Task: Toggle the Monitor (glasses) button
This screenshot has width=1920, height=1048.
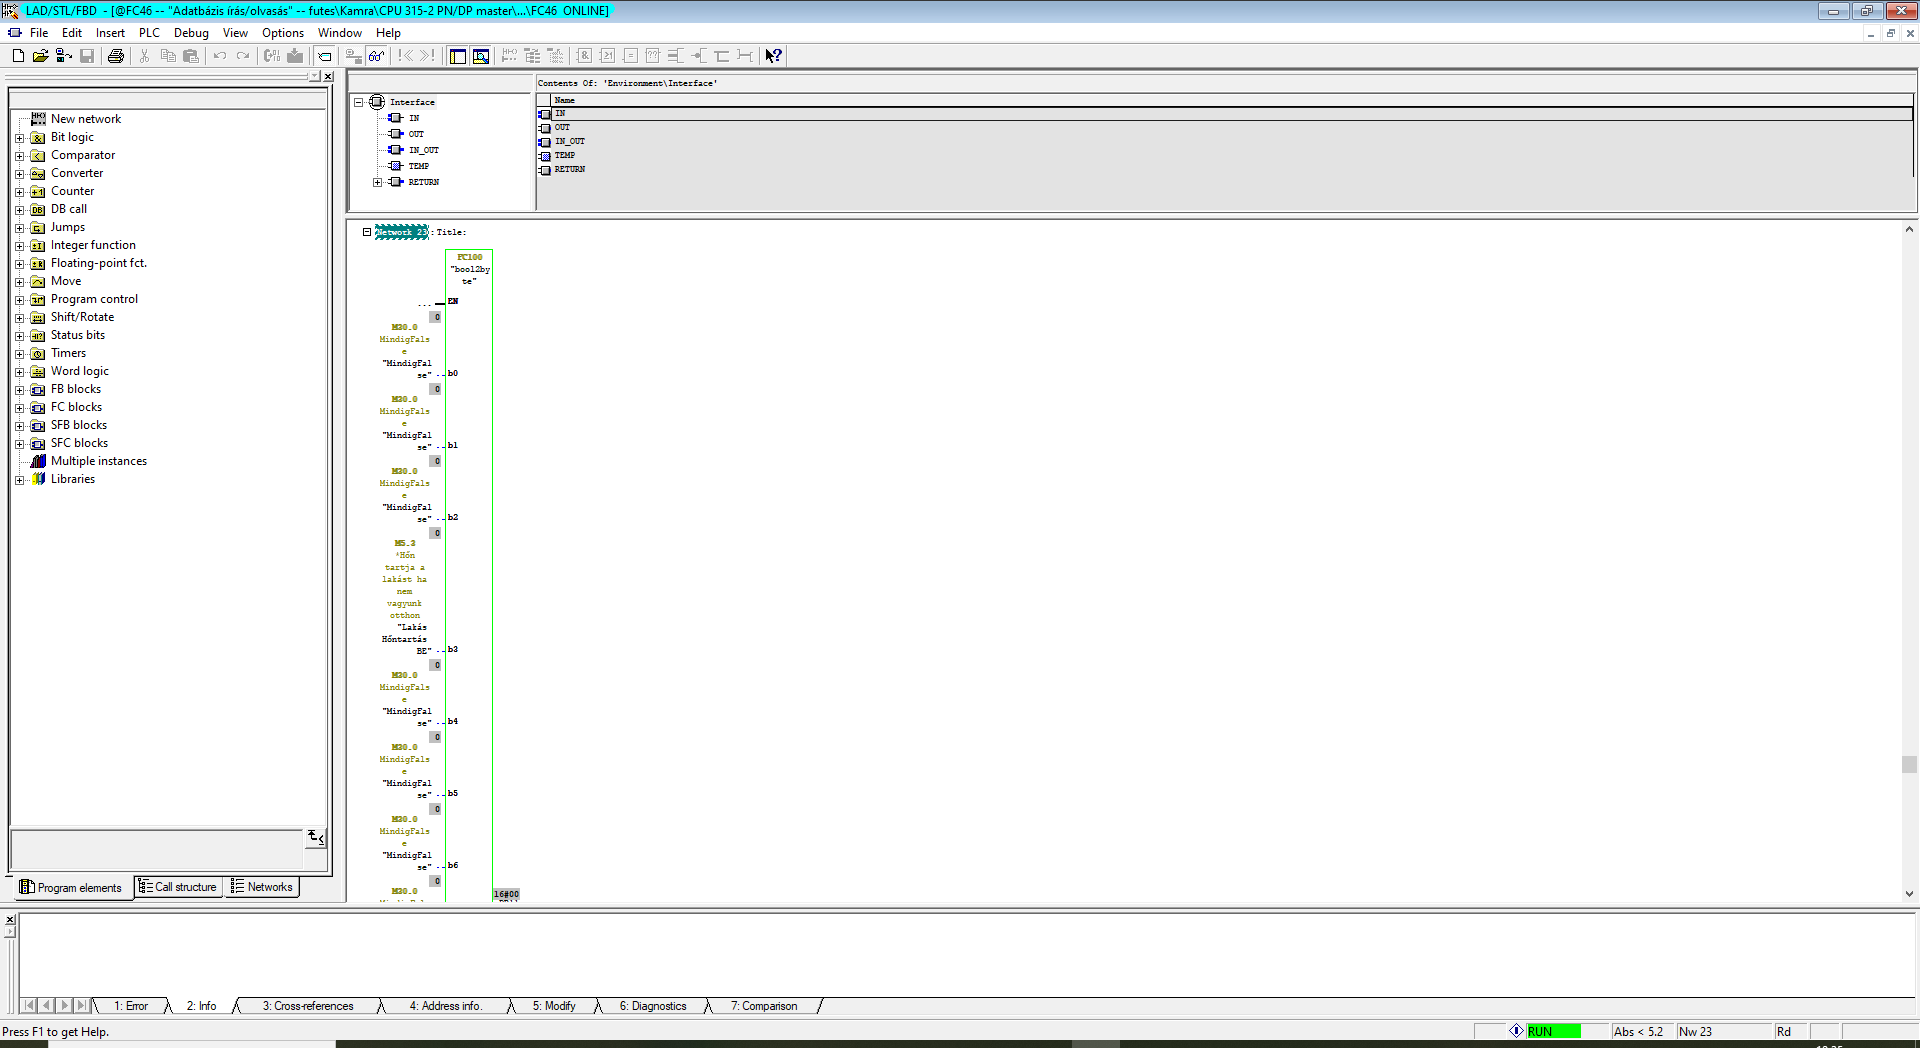Action: [376, 56]
